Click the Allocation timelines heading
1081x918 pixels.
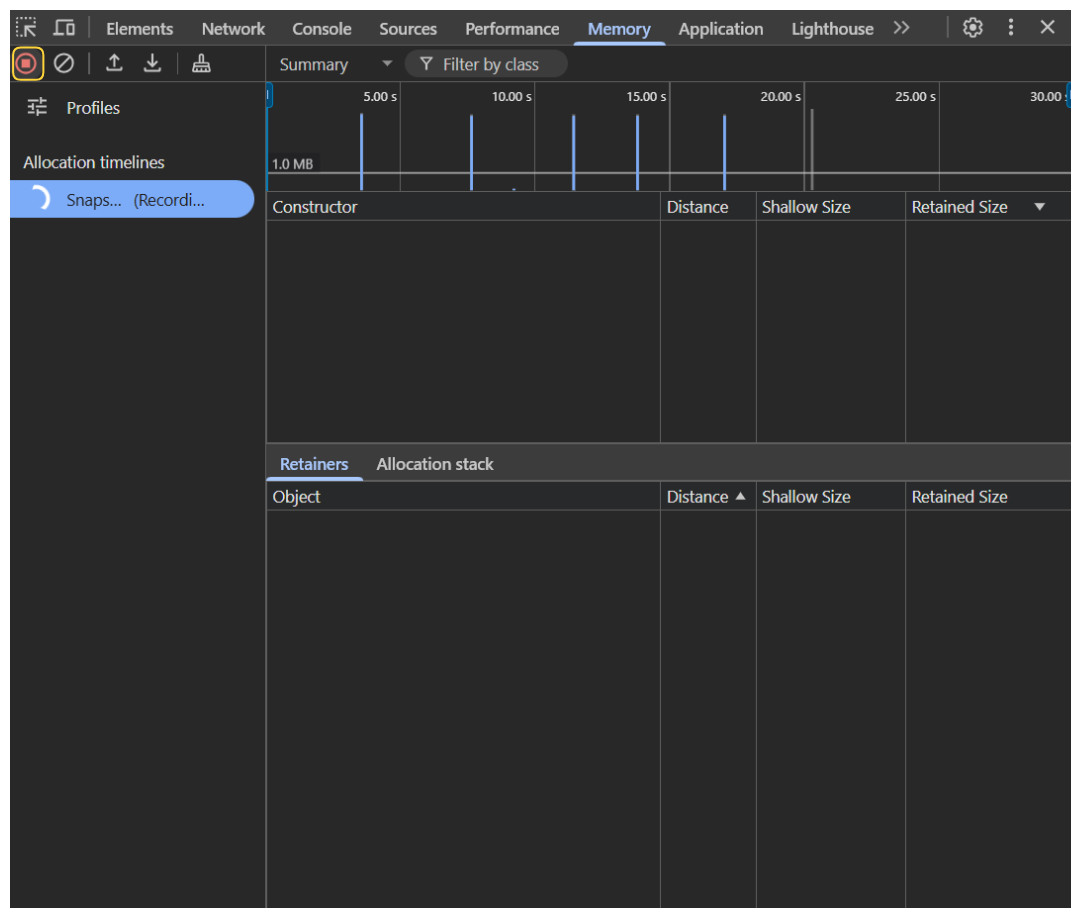pyautogui.click(x=94, y=162)
